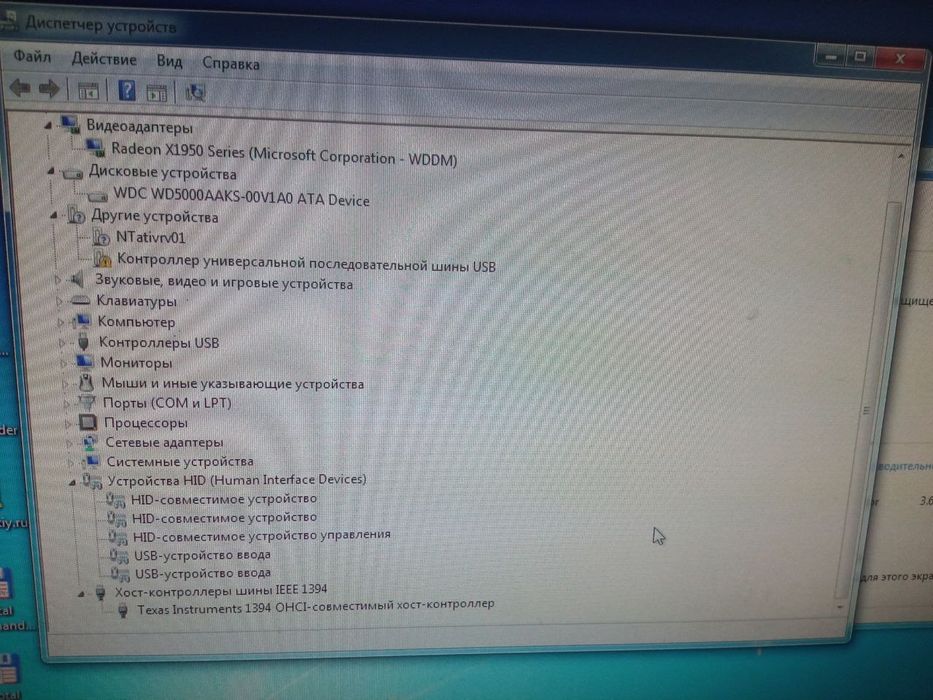Click the Системные устройства icon
This screenshot has width=933, height=700.
tap(92, 461)
